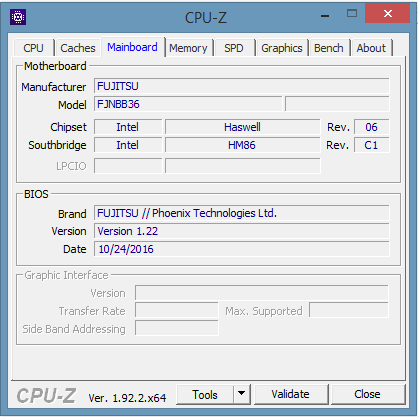Open the Graphics tab
Image resolution: width=418 pixels, height=417 pixels.
pos(282,48)
